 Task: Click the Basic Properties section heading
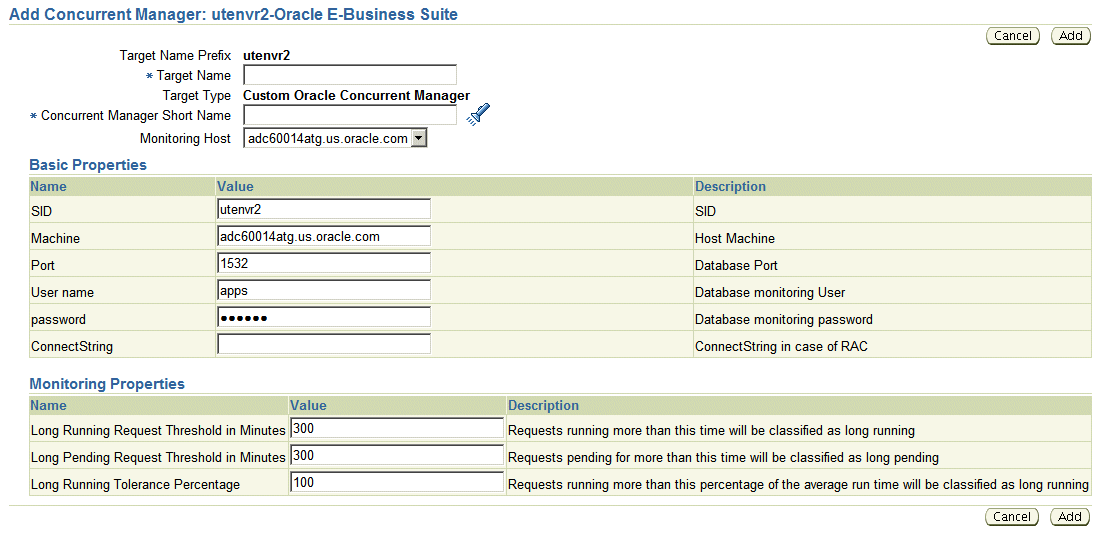88,165
